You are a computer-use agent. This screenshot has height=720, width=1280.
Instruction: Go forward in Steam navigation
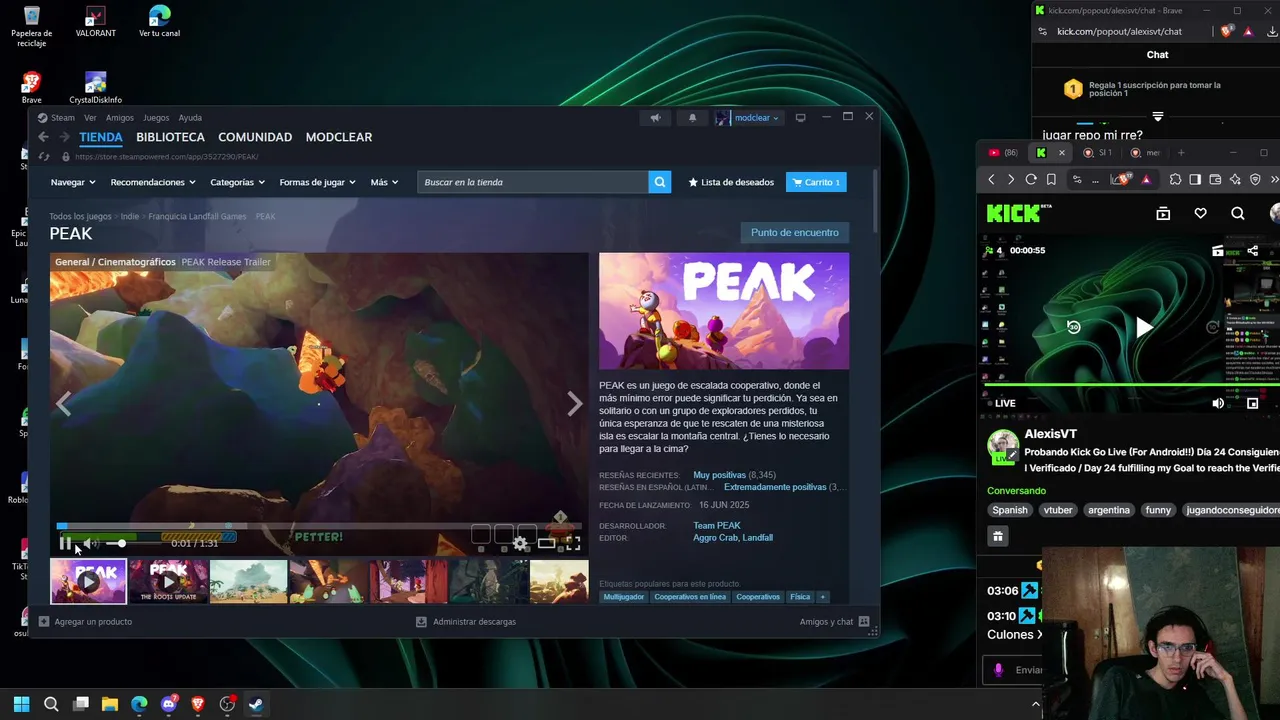(x=63, y=137)
